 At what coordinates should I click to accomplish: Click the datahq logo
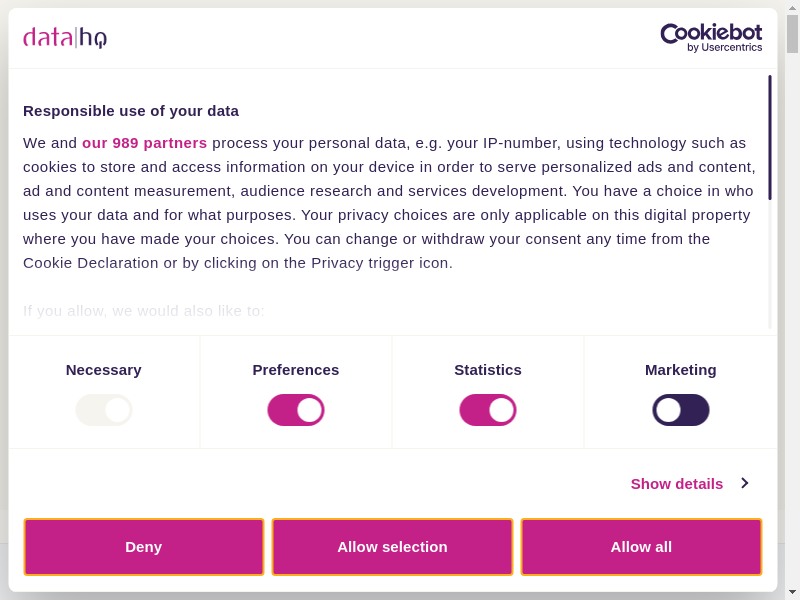pyautogui.click(x=65, y=38)
